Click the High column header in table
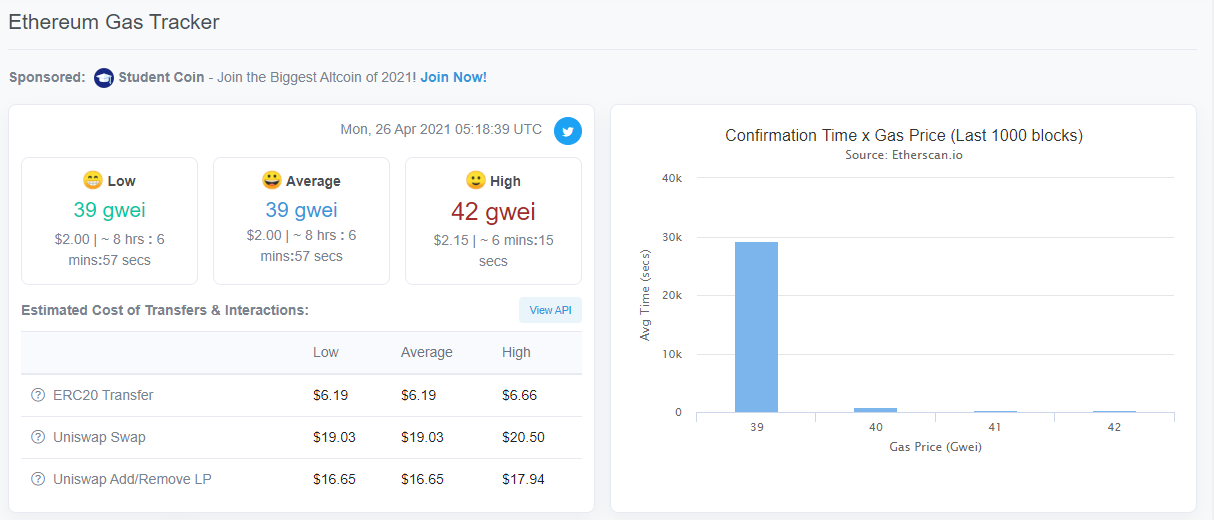 click(x=516, y=352)
